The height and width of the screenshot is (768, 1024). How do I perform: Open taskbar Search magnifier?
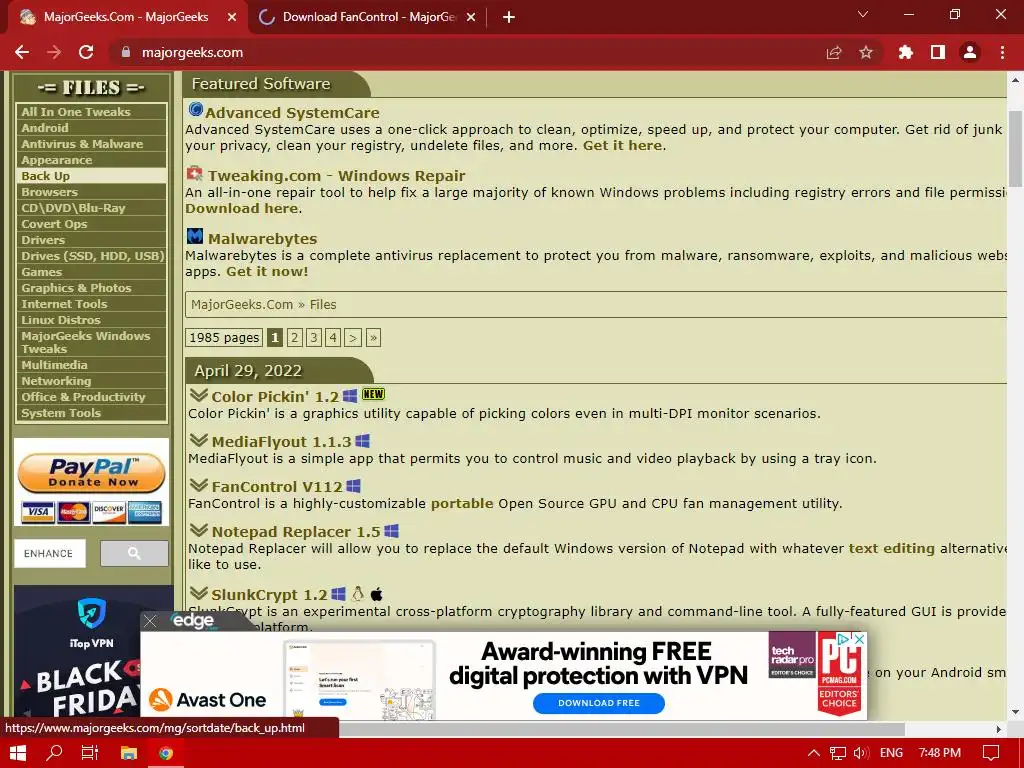(54, 753)
